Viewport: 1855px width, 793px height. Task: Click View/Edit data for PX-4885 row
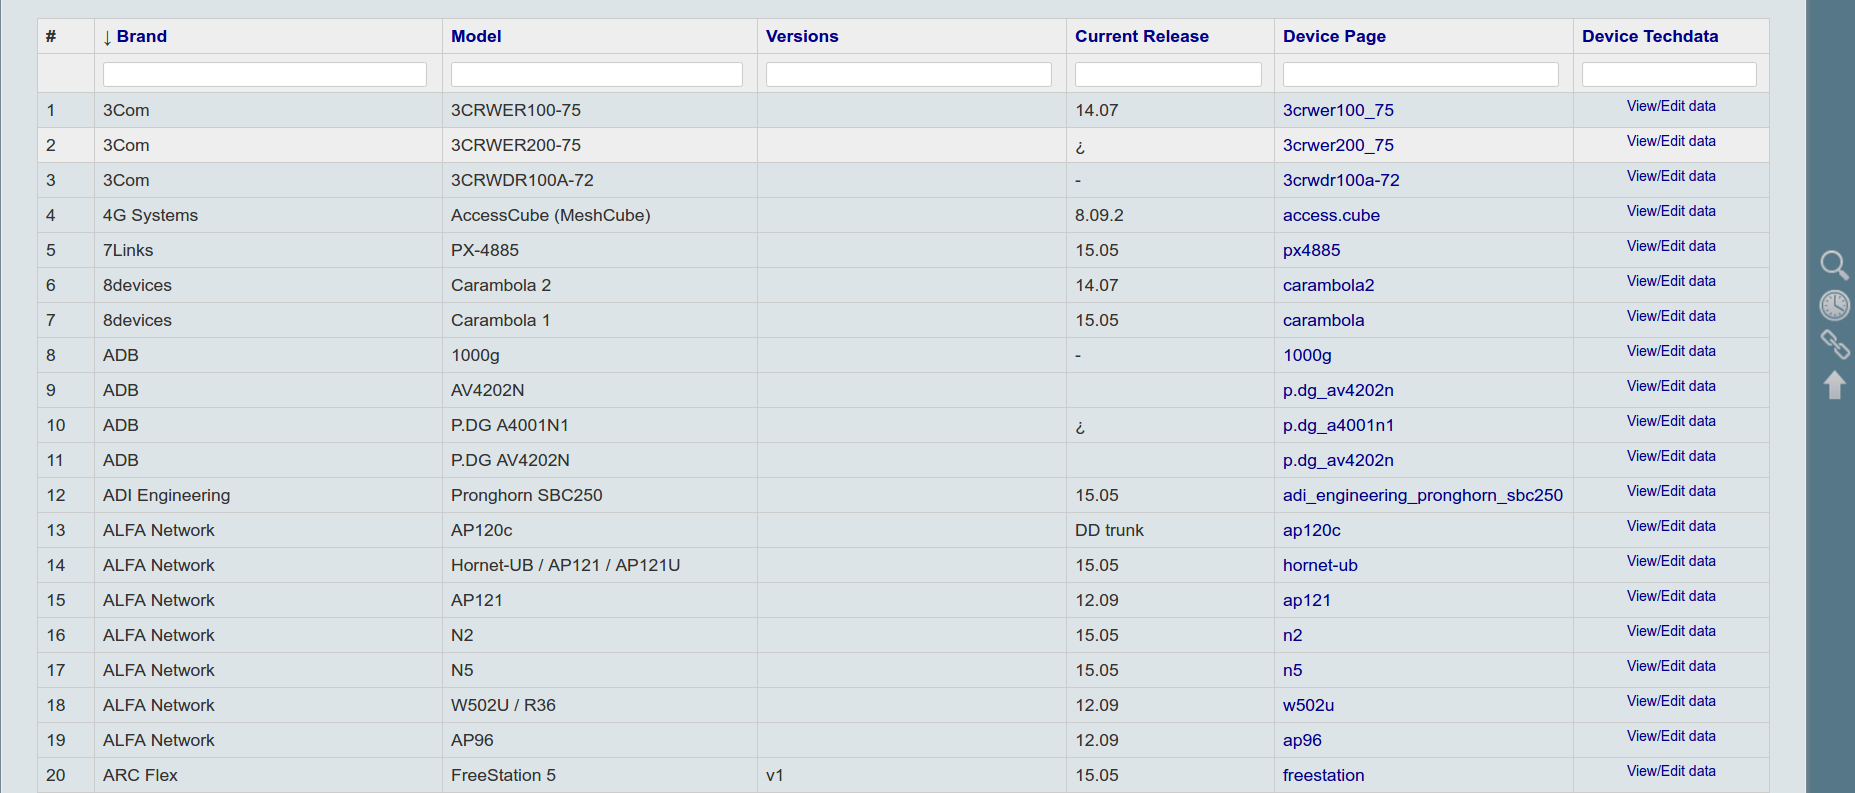(x=1670, y=247)
